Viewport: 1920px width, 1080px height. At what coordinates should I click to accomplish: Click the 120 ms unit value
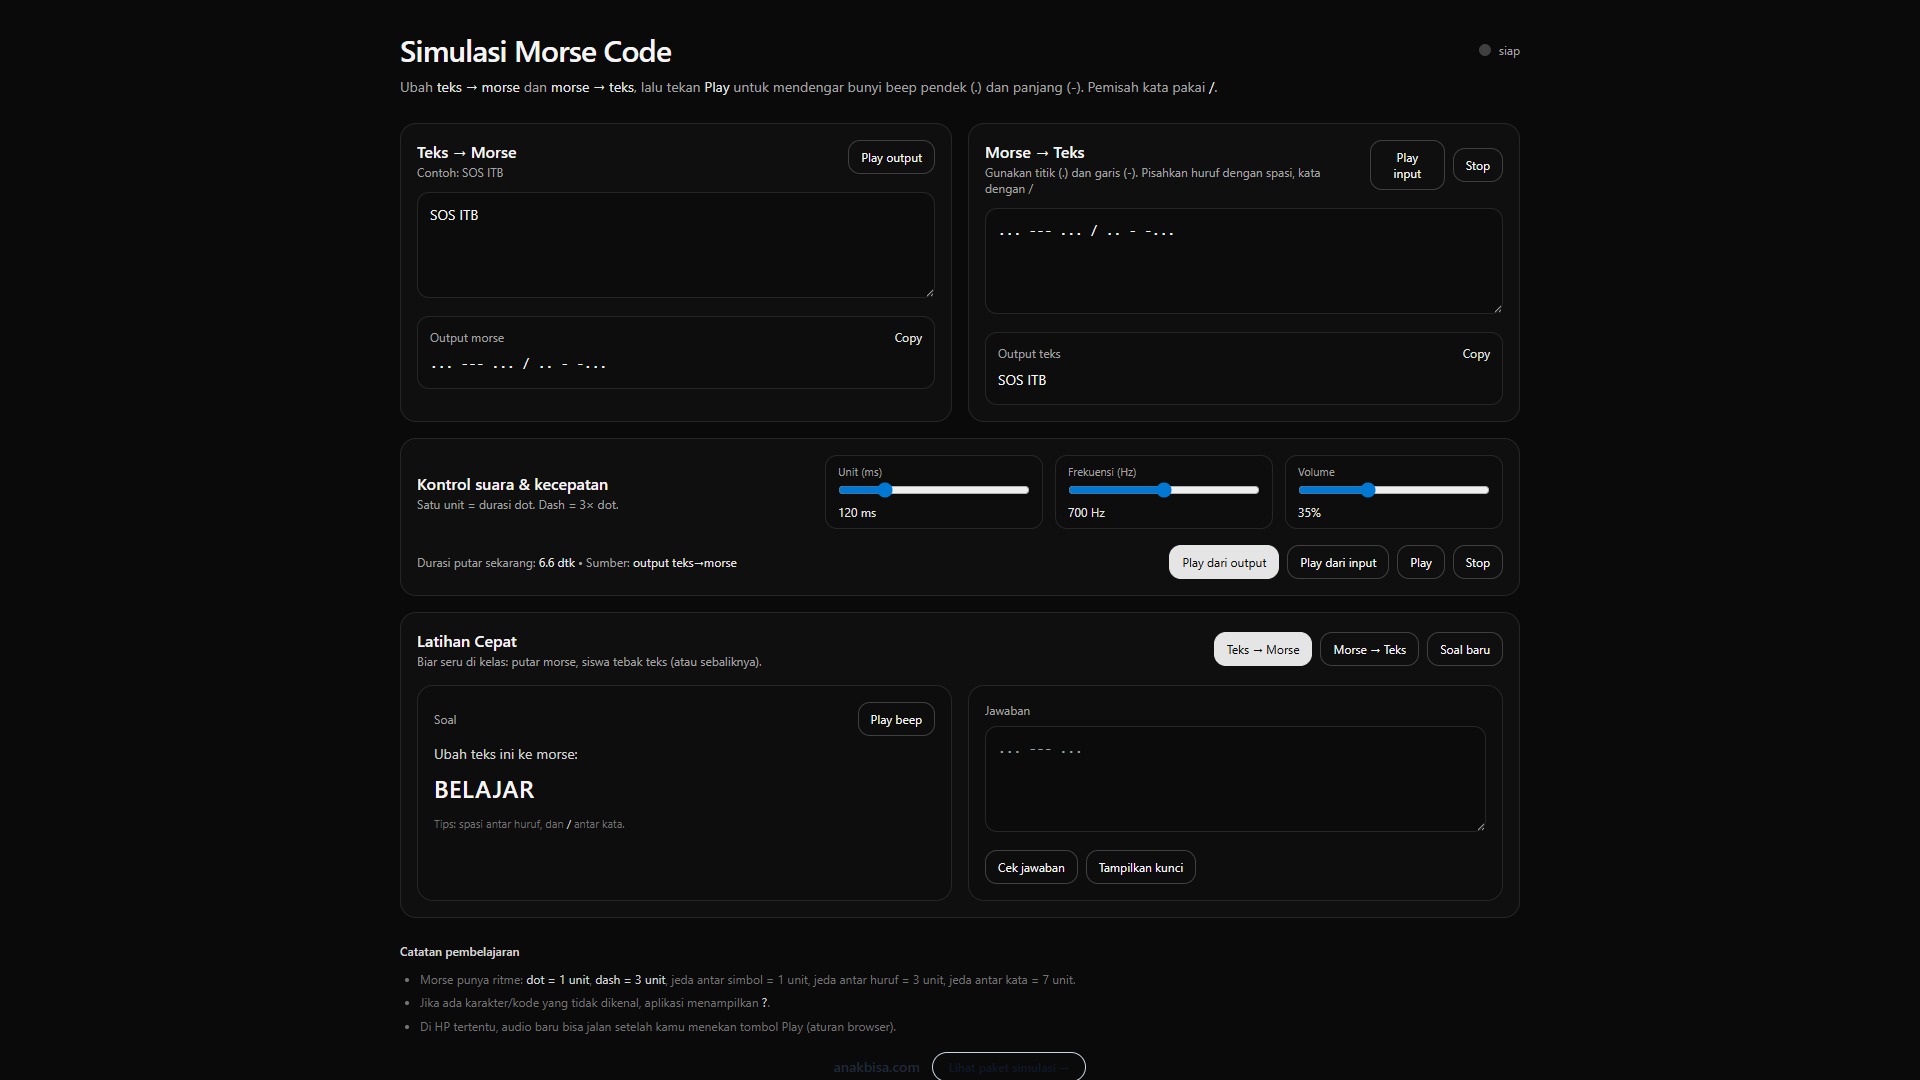857,513
